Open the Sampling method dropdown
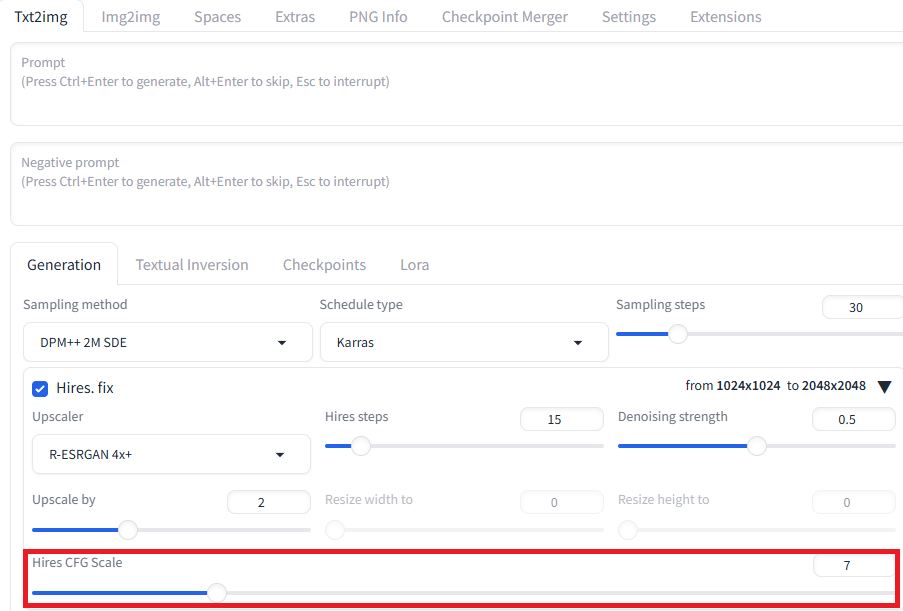The width and height of the screenshot is (903, 611). point(168,342)
